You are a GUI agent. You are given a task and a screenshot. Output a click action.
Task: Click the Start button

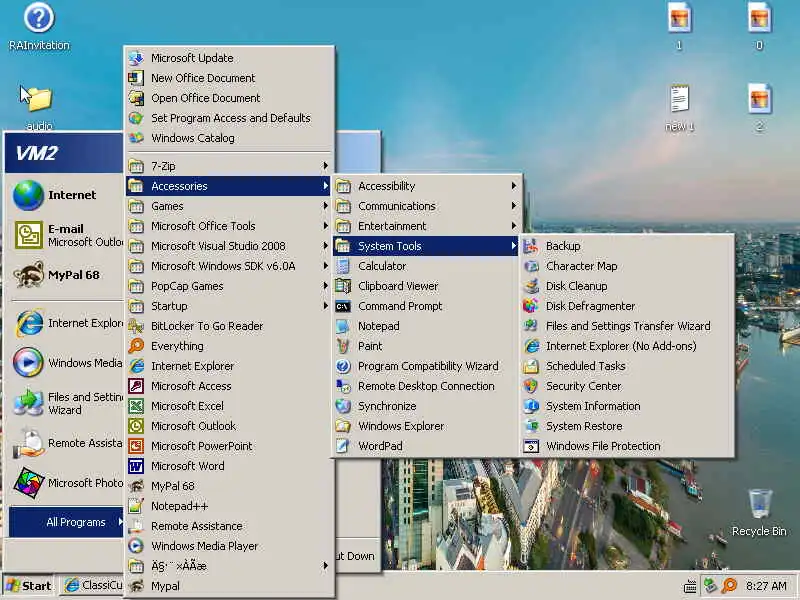29,586
